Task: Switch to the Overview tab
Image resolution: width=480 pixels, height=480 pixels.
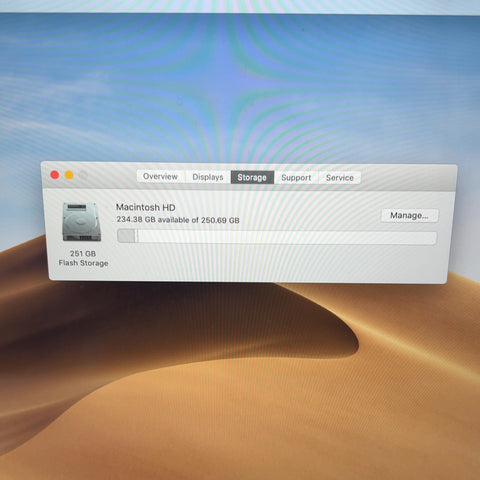Action: (161, 176)
